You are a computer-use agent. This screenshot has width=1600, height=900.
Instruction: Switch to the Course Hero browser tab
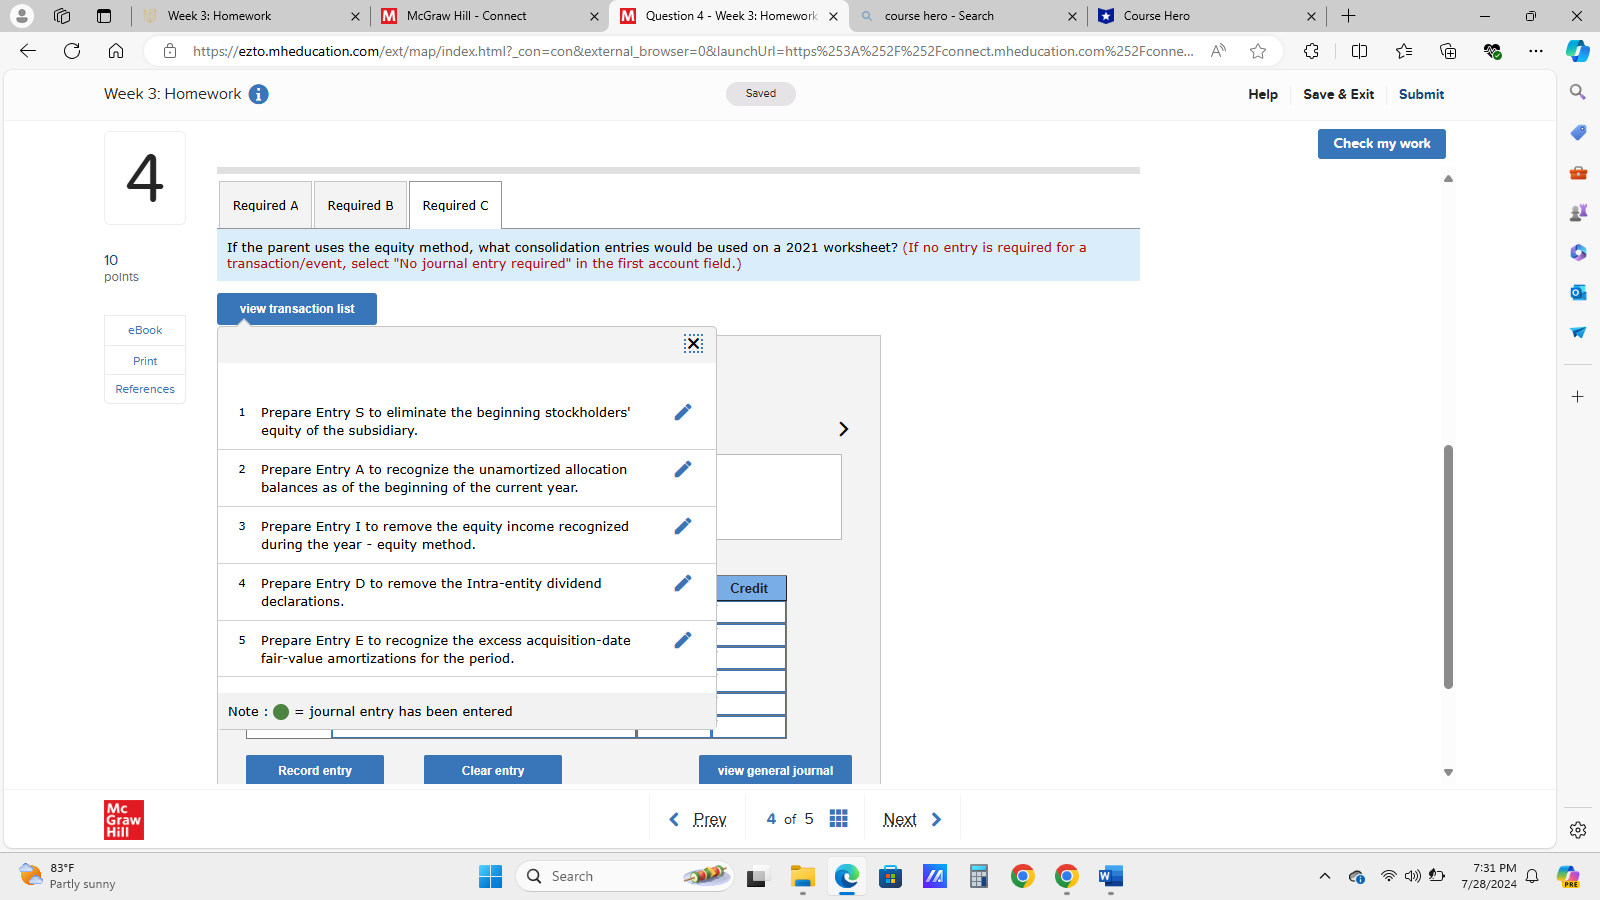1206,16
